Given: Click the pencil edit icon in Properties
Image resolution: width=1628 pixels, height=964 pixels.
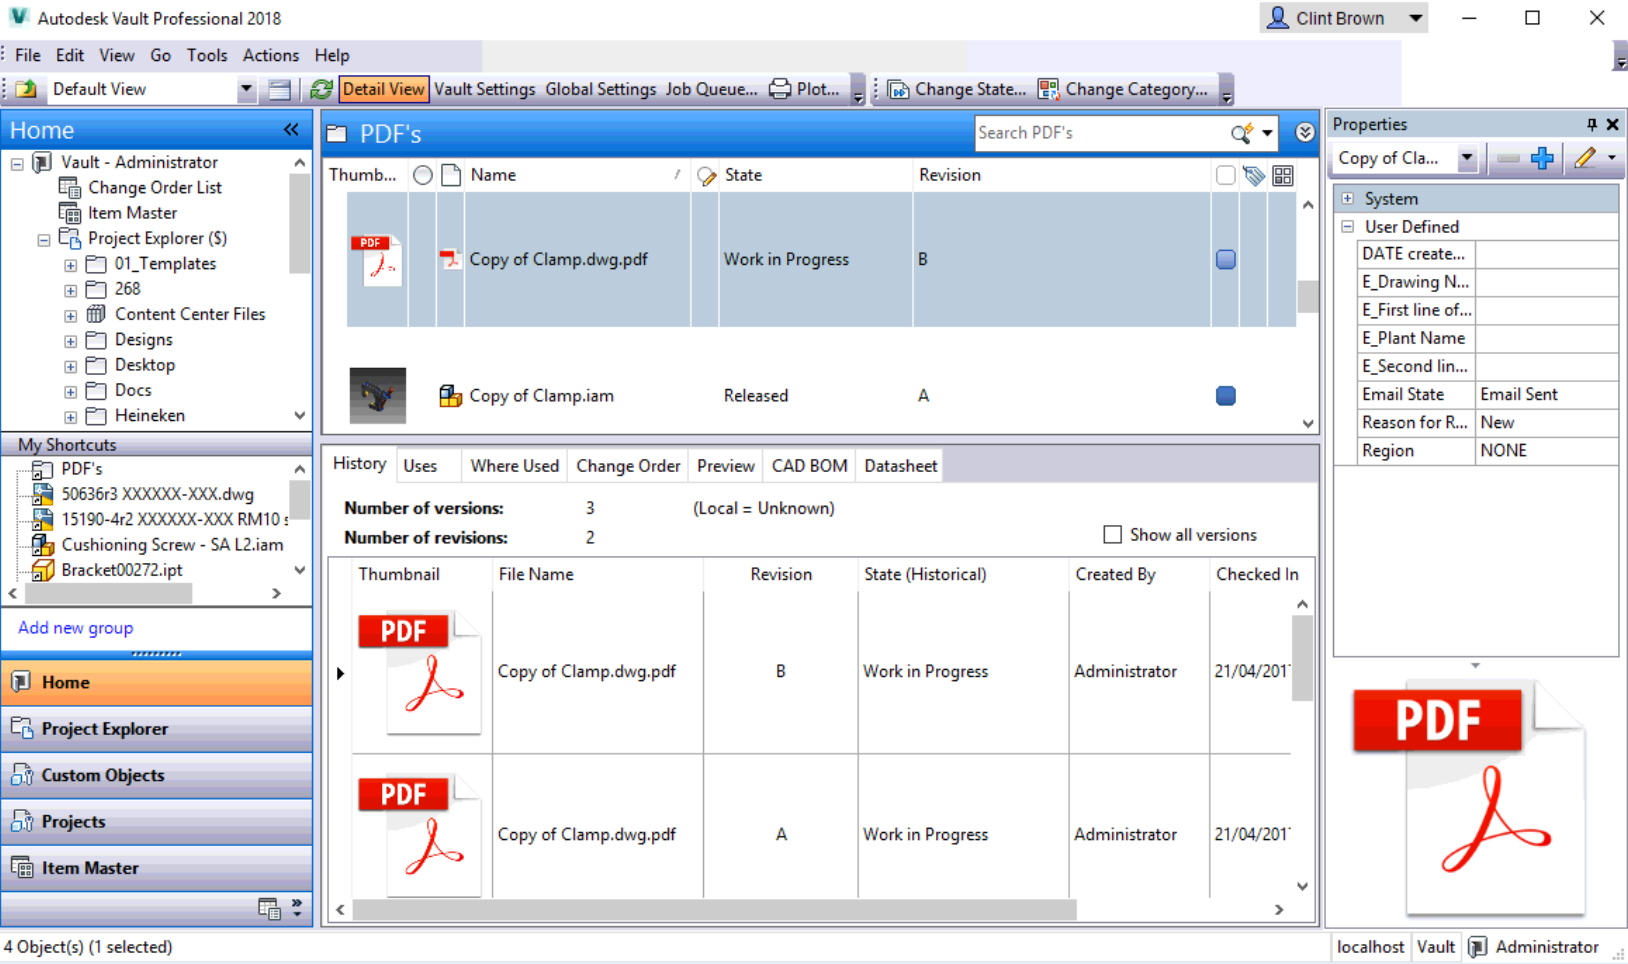Looking at the screenshot, I should [1585, 158].
